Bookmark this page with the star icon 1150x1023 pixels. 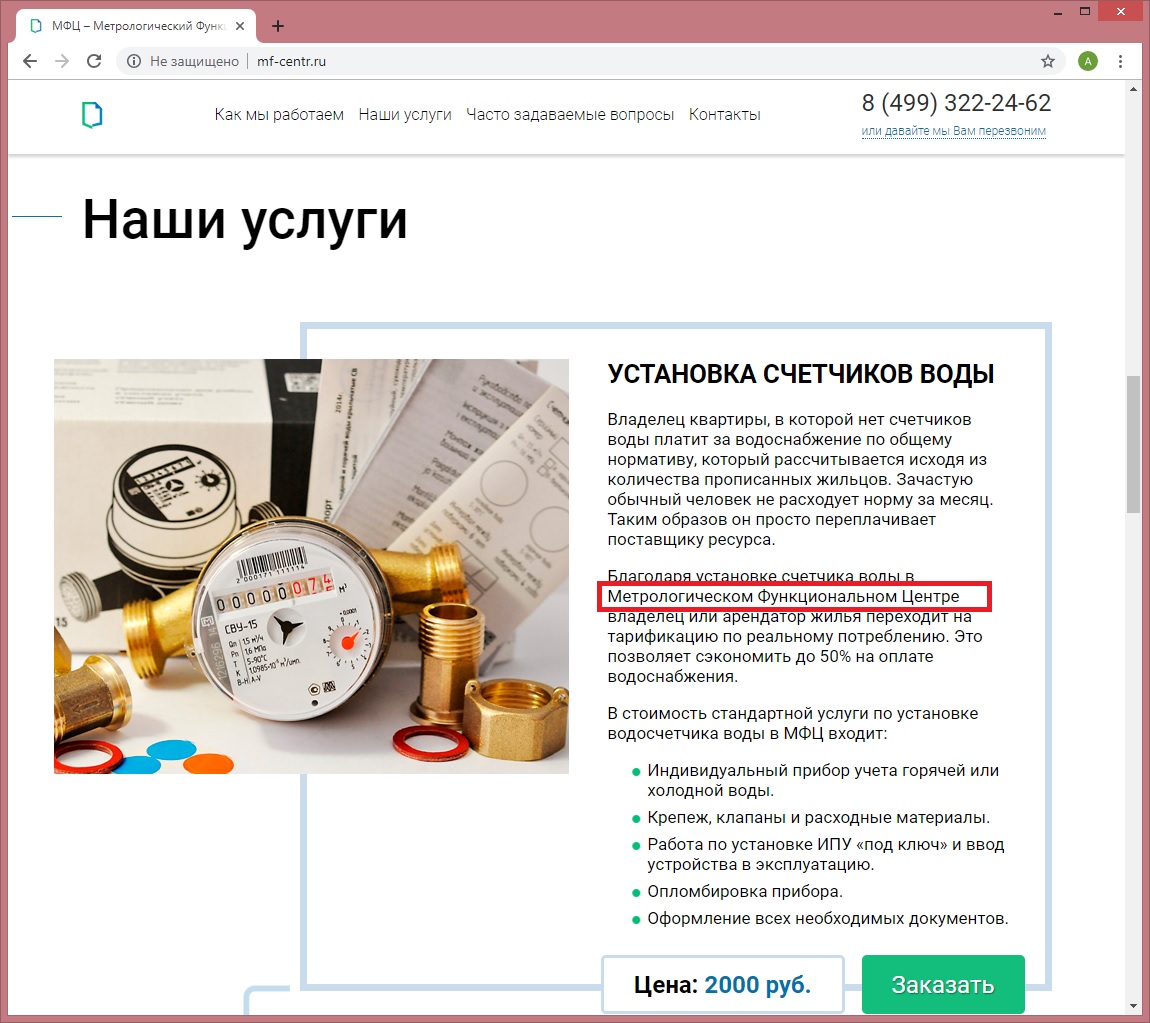[1047, 61]
